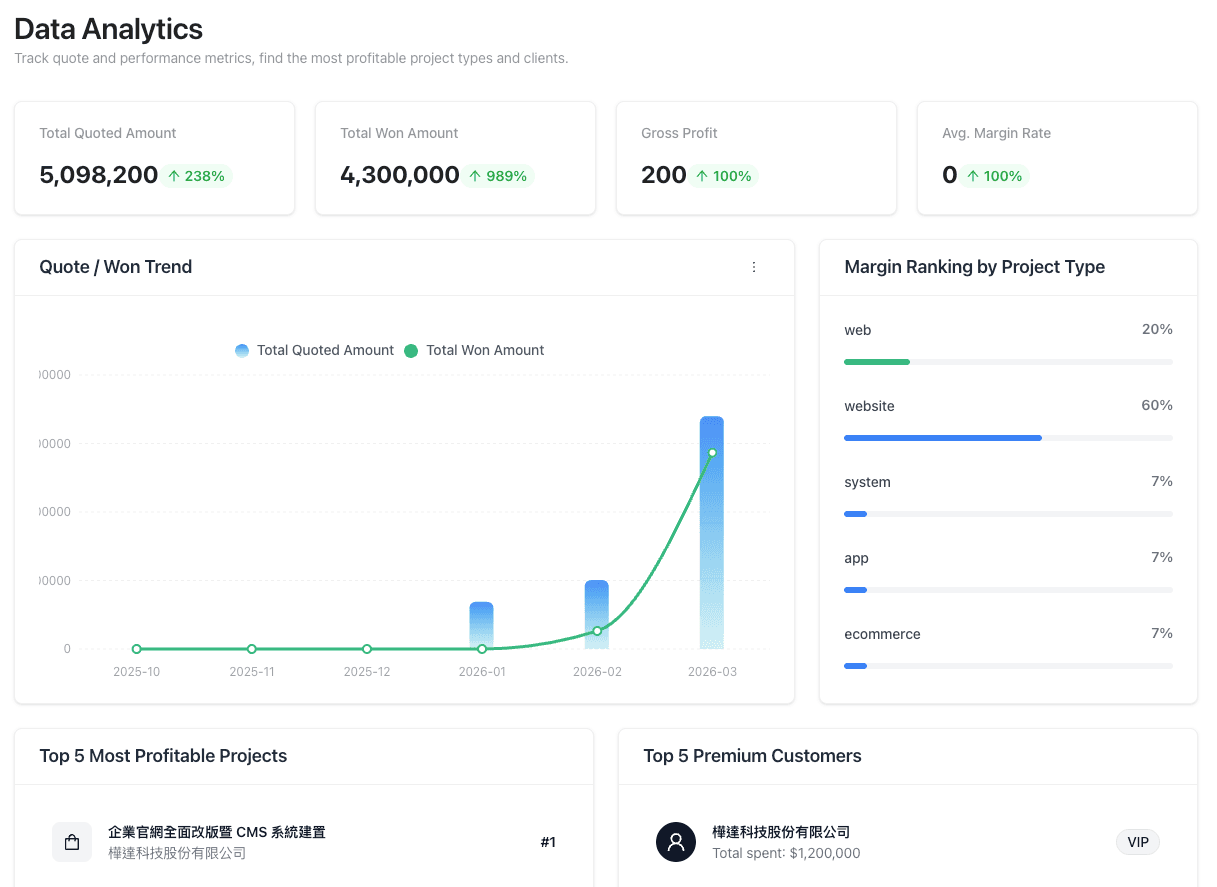
Task: Click the Top 5 Premium Customers title
Action: click(752, 756)
